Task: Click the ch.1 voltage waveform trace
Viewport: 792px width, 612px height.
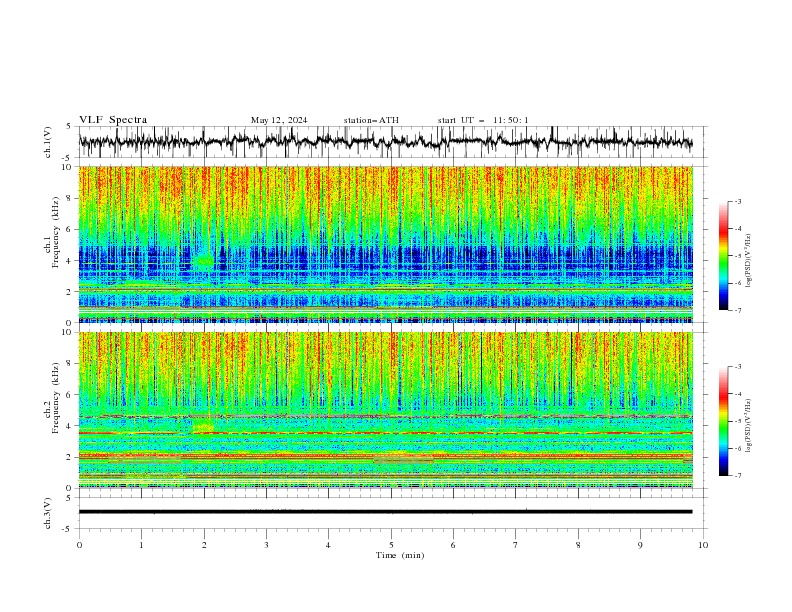Action: click(x=385, y=141)
